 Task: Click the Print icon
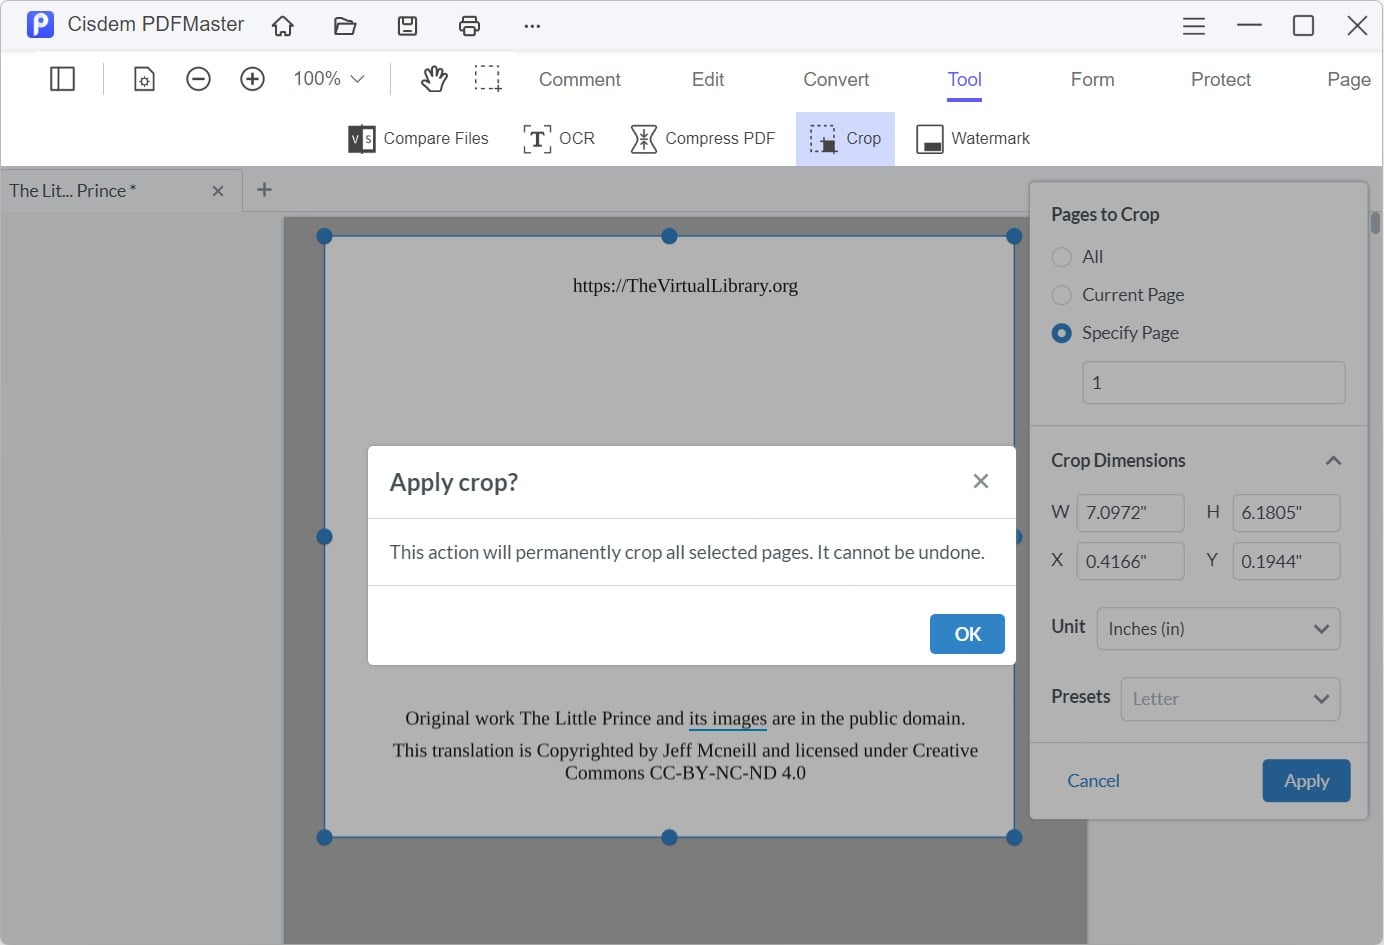[469, 26]
